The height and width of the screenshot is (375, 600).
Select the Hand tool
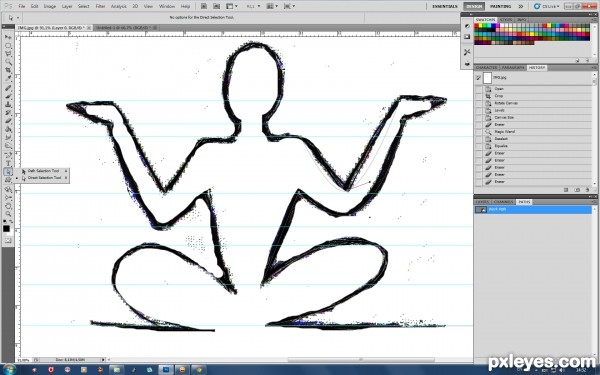8,206
